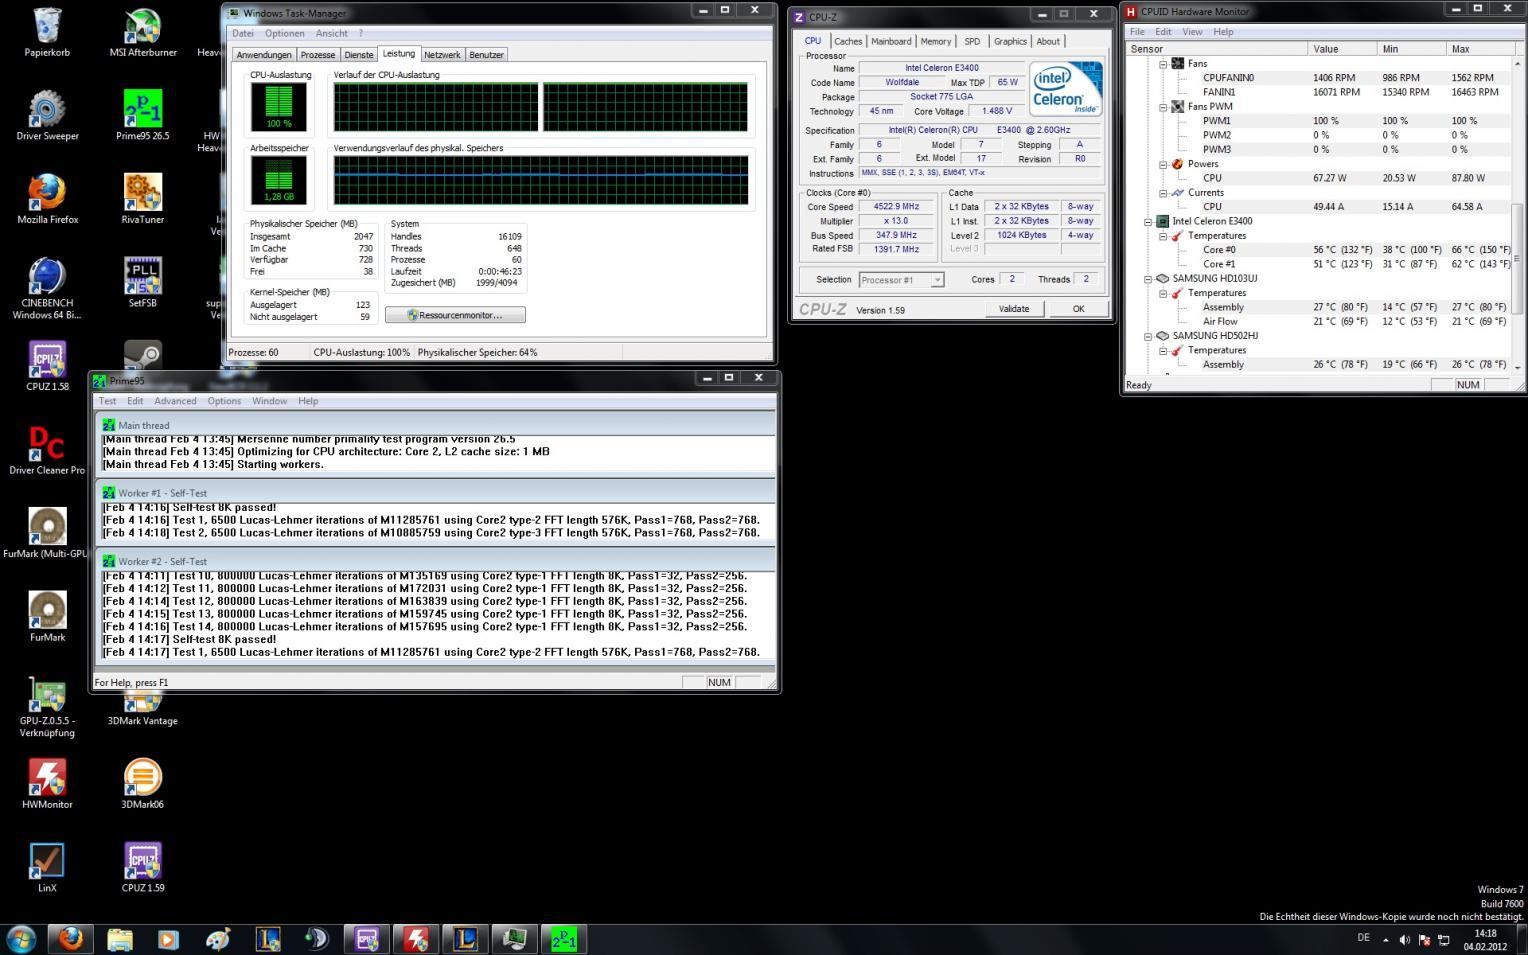The image size is (1528, 955).
Task: Click the Worker #1 - Self-Test title bar
Action: pos(436,493)
